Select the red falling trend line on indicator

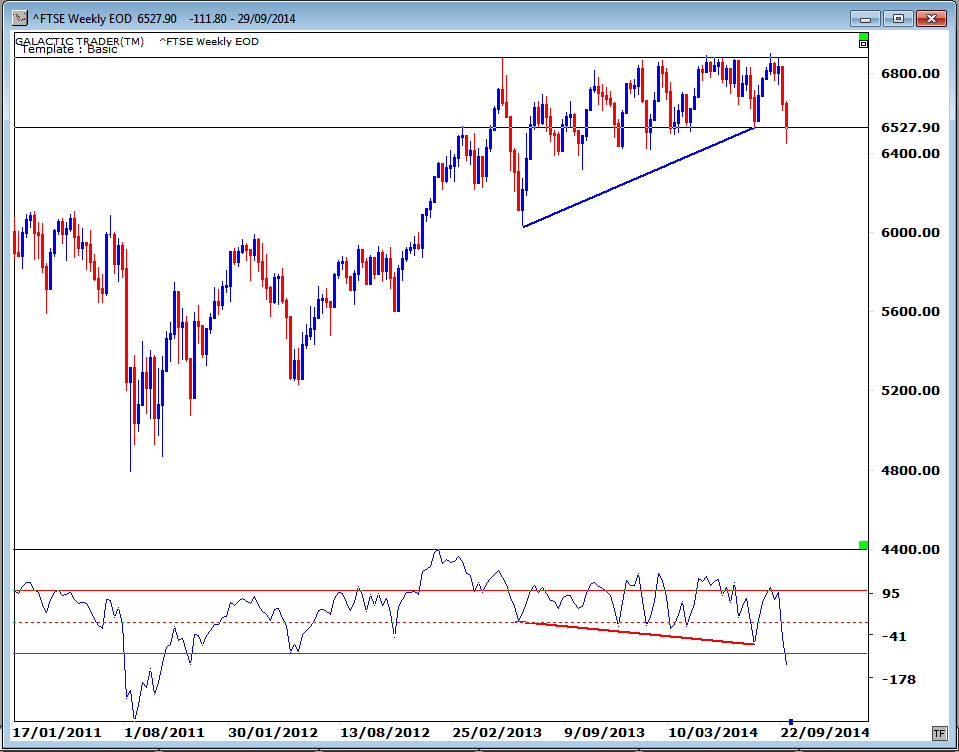click(x=636, y=633)
